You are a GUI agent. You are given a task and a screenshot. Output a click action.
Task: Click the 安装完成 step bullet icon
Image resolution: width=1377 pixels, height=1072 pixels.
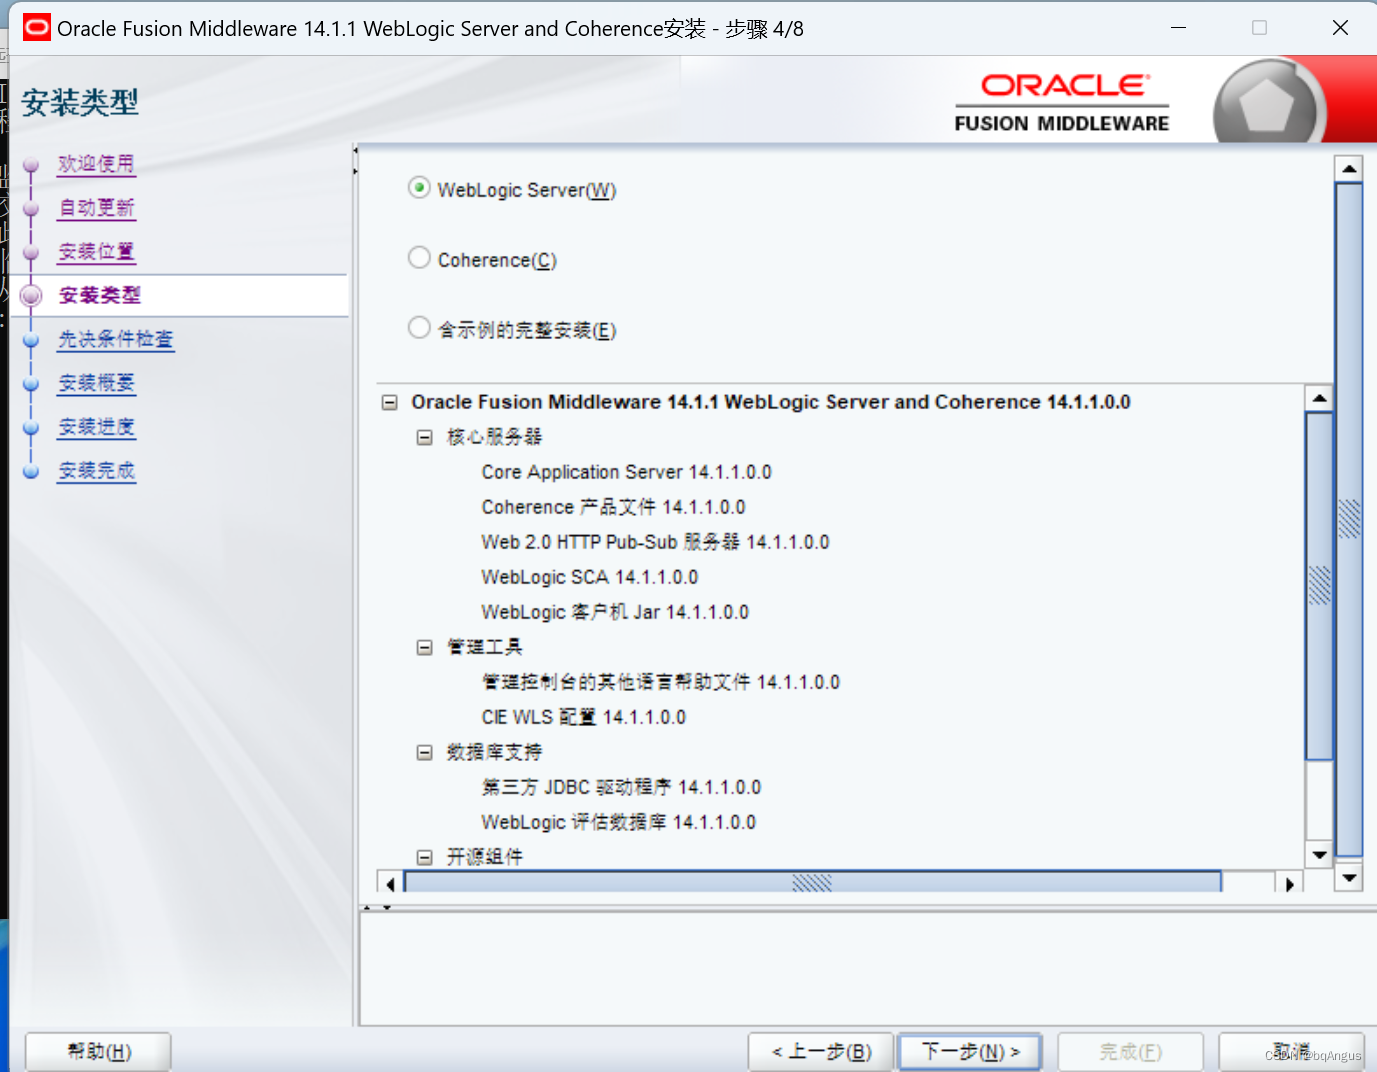[x=31, y=471]
